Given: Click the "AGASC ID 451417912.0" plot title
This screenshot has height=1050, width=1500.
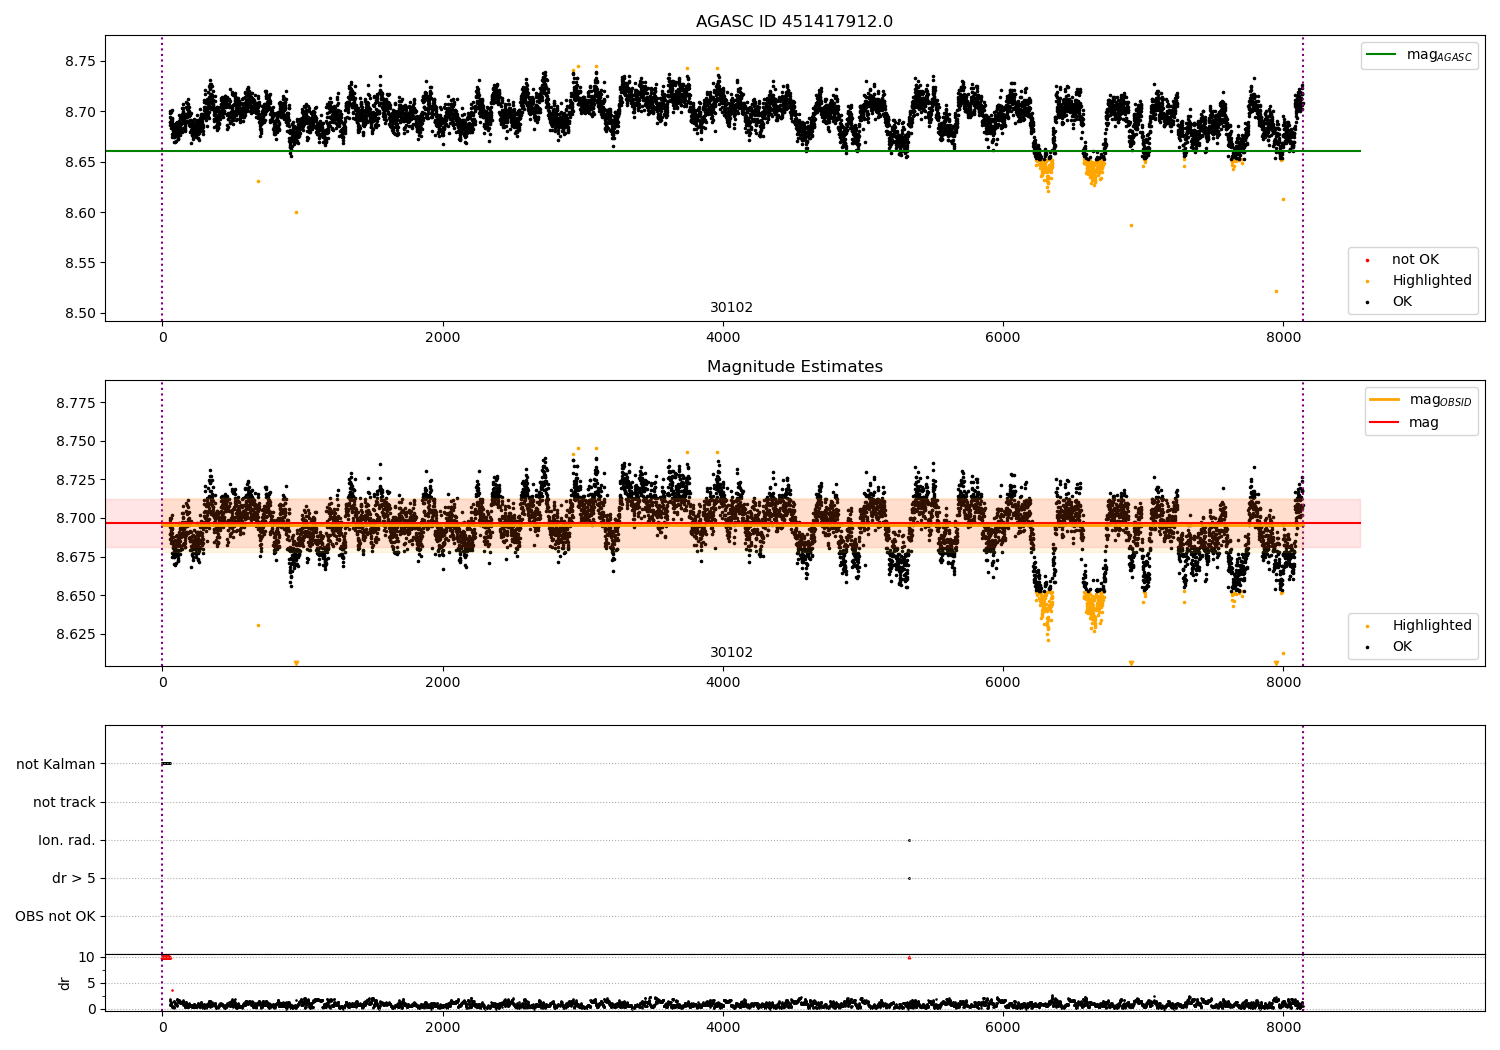Looking at the screenshot, I should coord(794,22).
